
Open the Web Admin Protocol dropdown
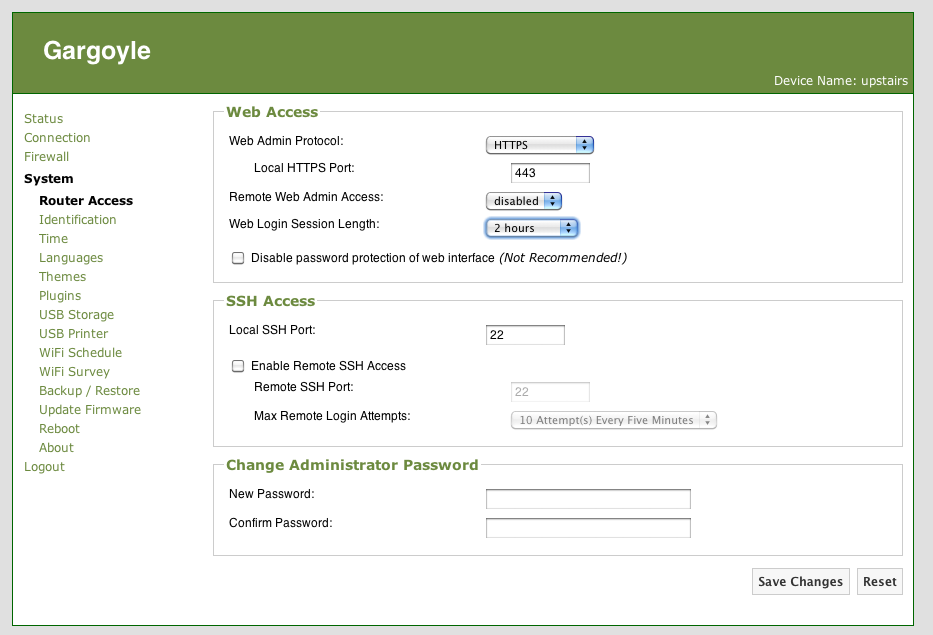pos(539,145)
